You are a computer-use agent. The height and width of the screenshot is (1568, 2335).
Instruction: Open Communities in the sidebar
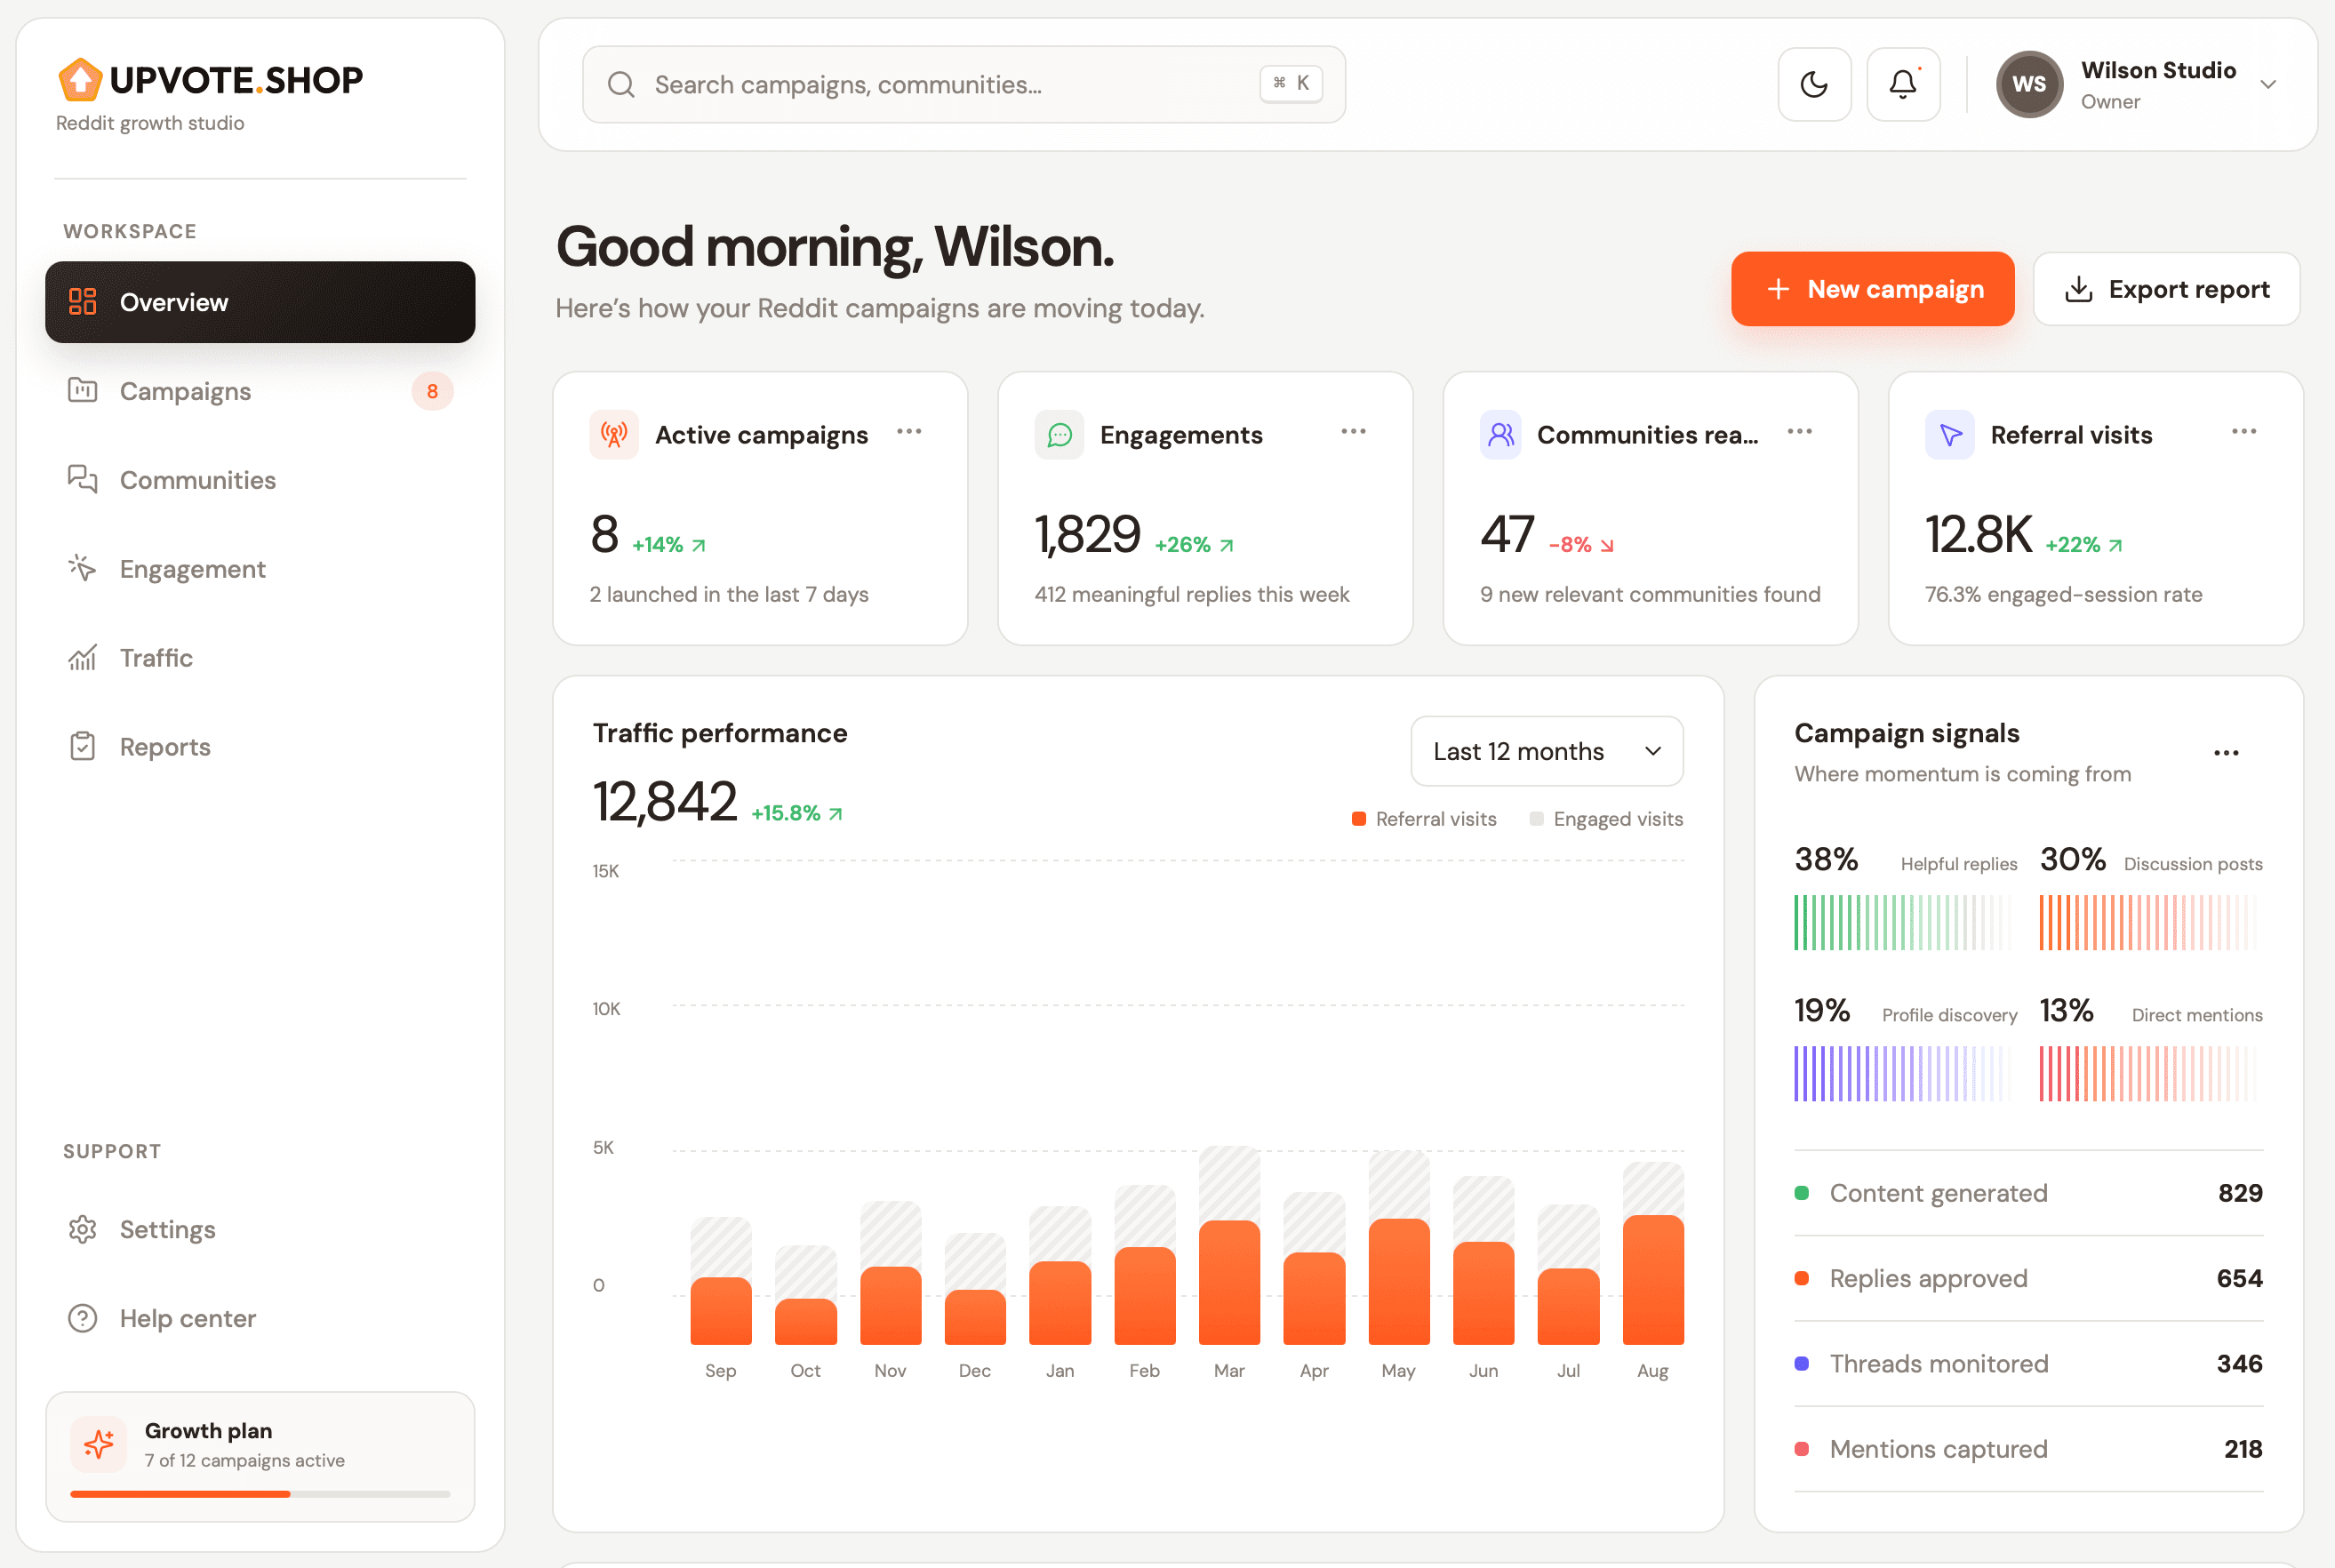pyautogui.click(x=260, y=479)
